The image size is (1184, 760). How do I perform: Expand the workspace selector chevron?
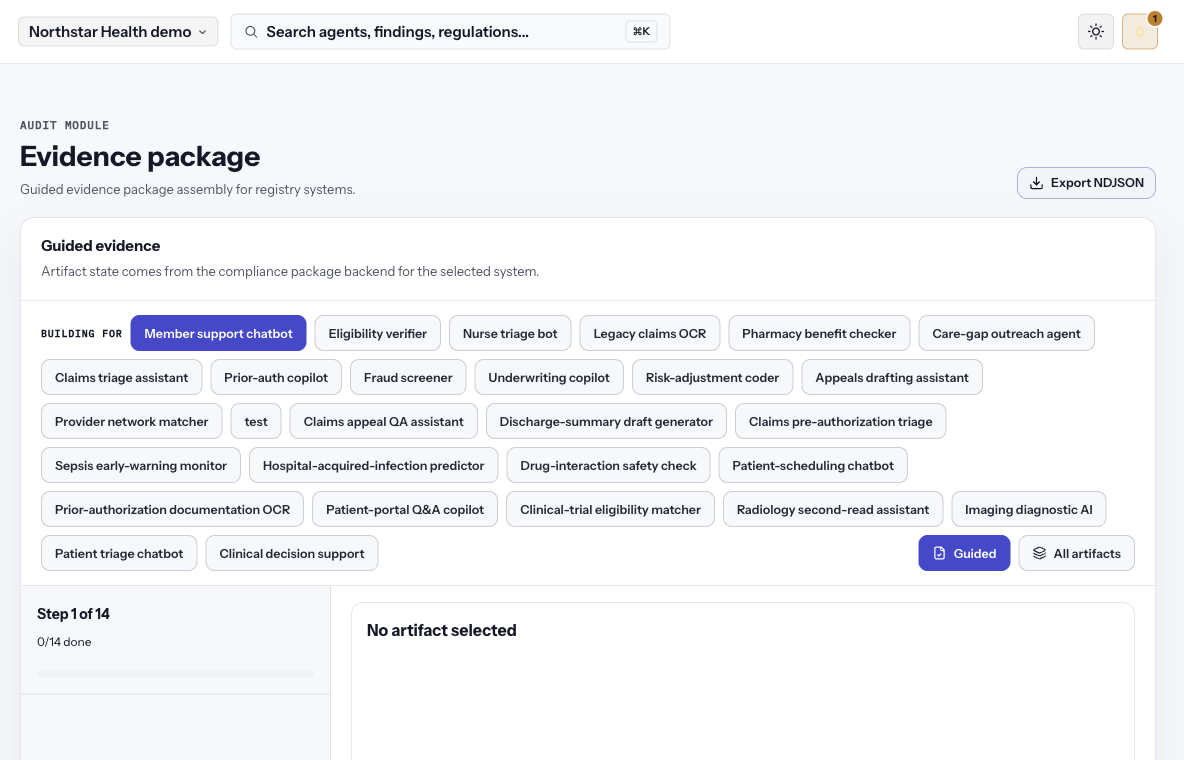[x=202, y=32]
